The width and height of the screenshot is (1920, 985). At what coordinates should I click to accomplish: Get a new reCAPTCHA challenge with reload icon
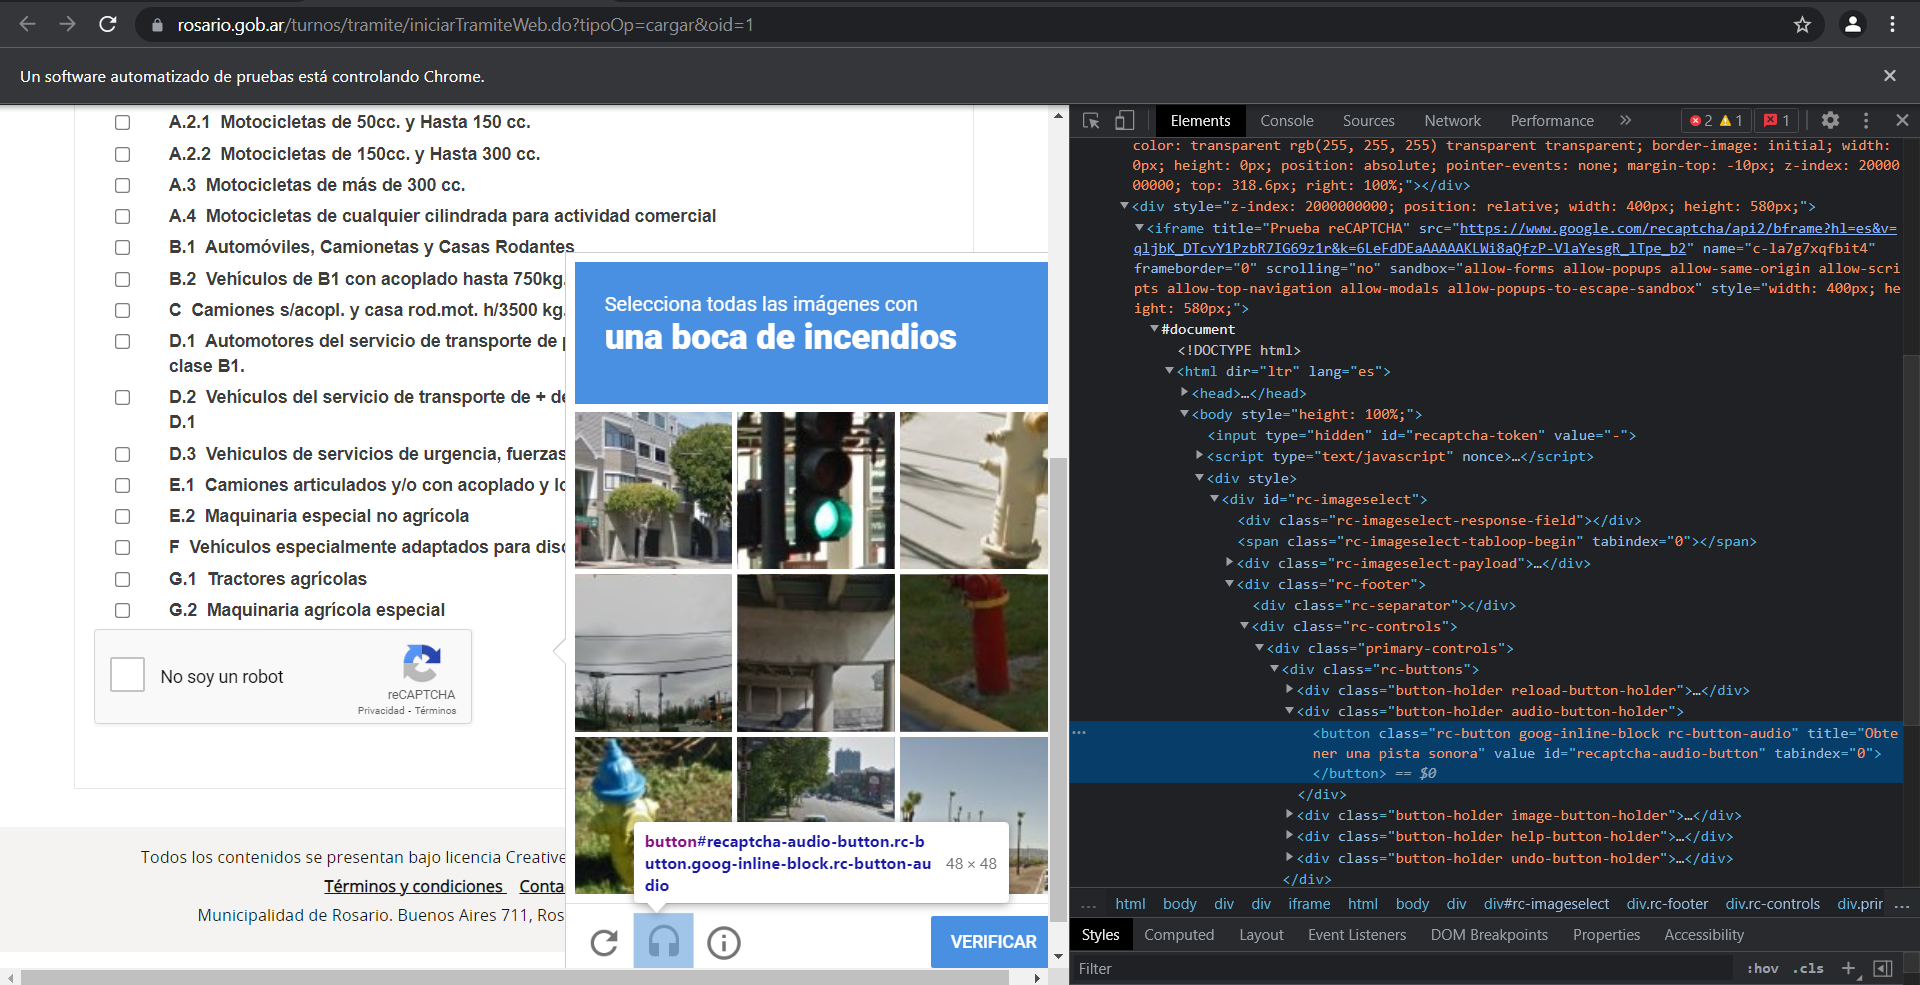click(604, 942)
